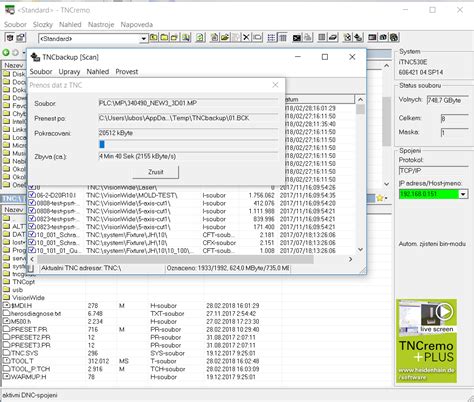Click the Zrusit cancel button
This screenshot has width=474, height=402.
156,172
